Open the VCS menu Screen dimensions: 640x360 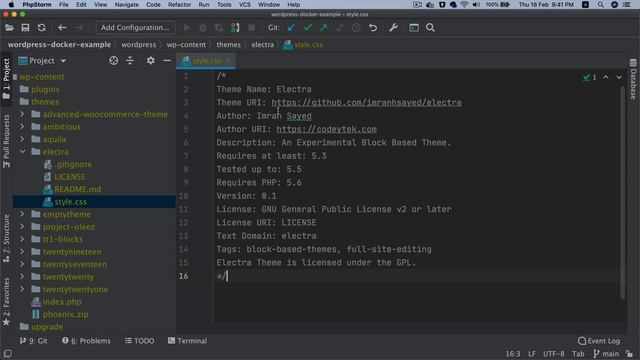coord(245,4)
